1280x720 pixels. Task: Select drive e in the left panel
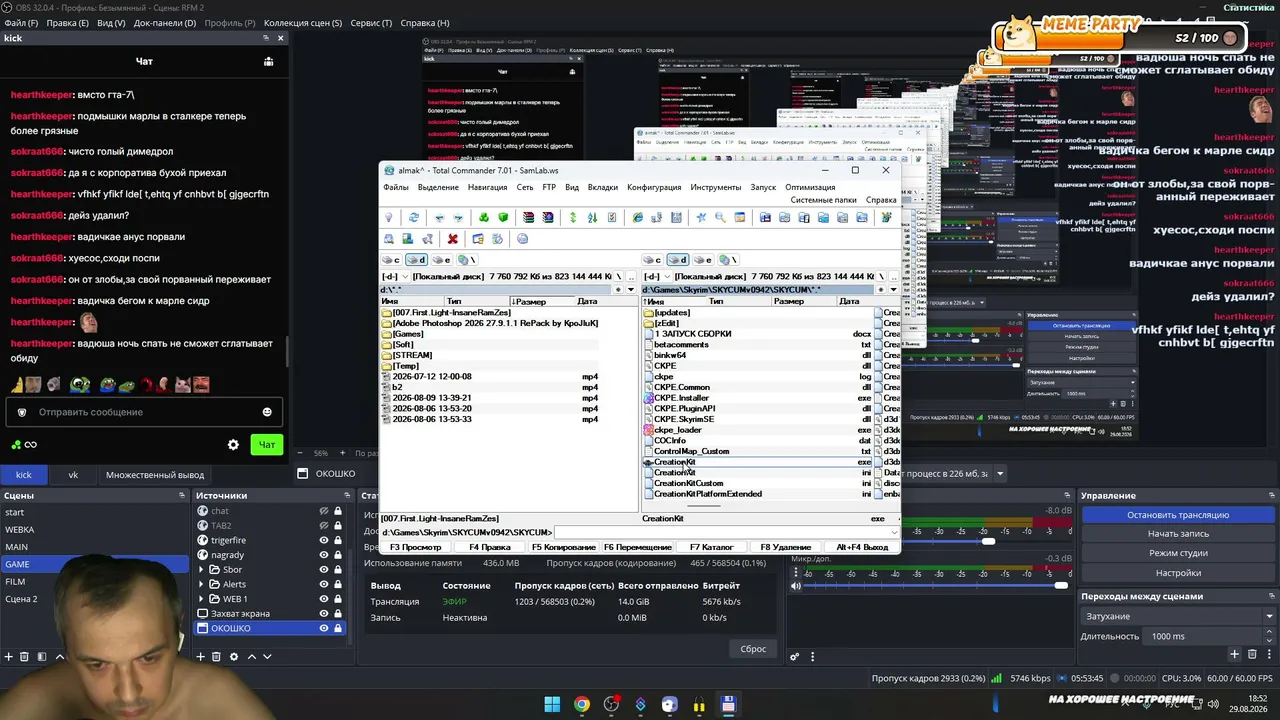[x=441, y=260]
